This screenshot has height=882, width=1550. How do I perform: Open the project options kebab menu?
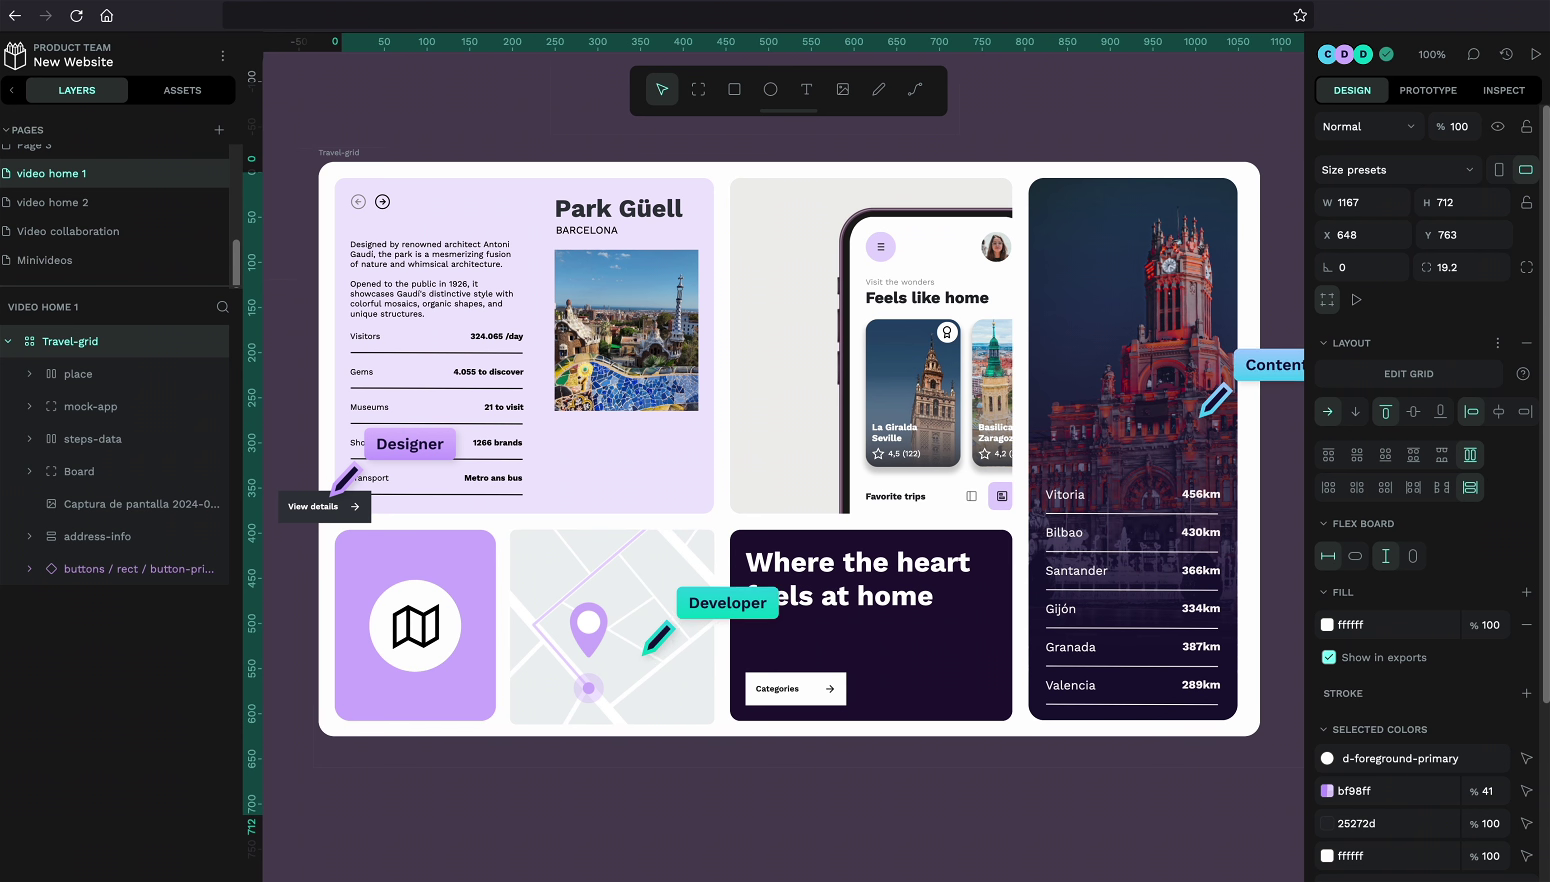(x=223, y=56)
